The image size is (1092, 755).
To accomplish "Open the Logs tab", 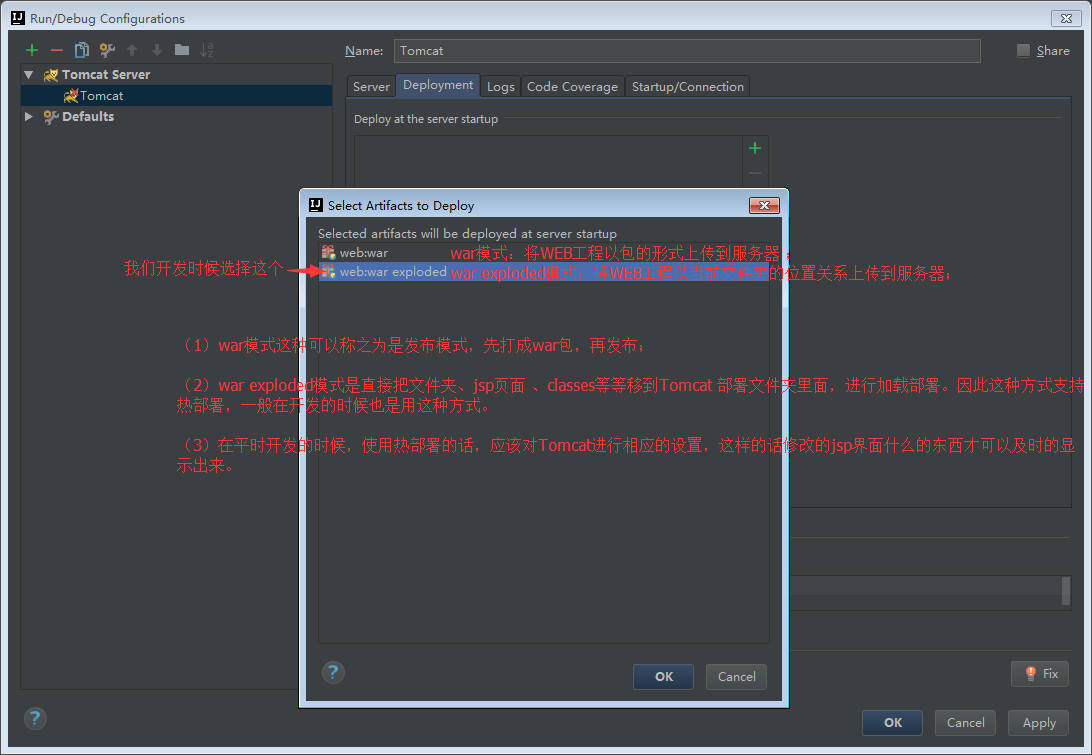I will tap(501, 86).
